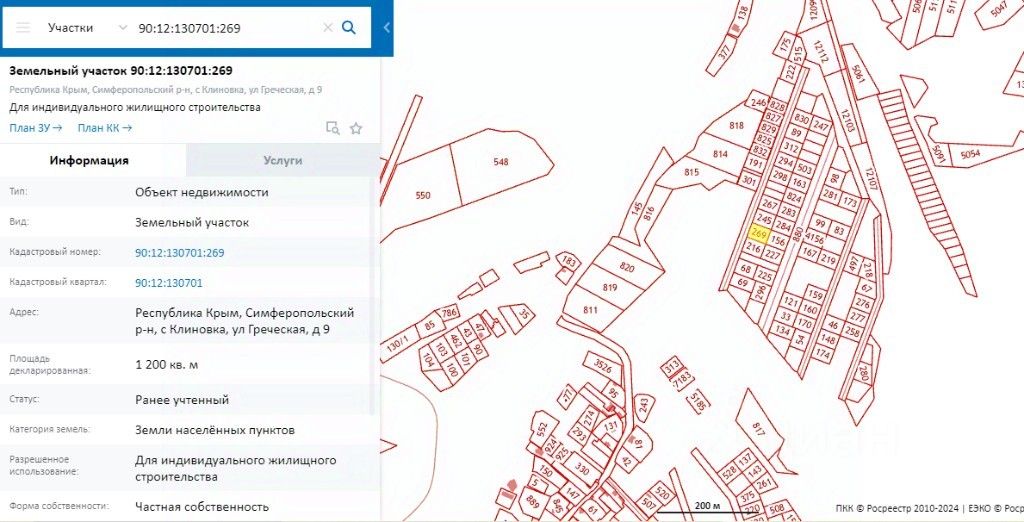Screen dimensions: 1024x522
Task: Click the cadastral number search input field
Action: [227, 28]
